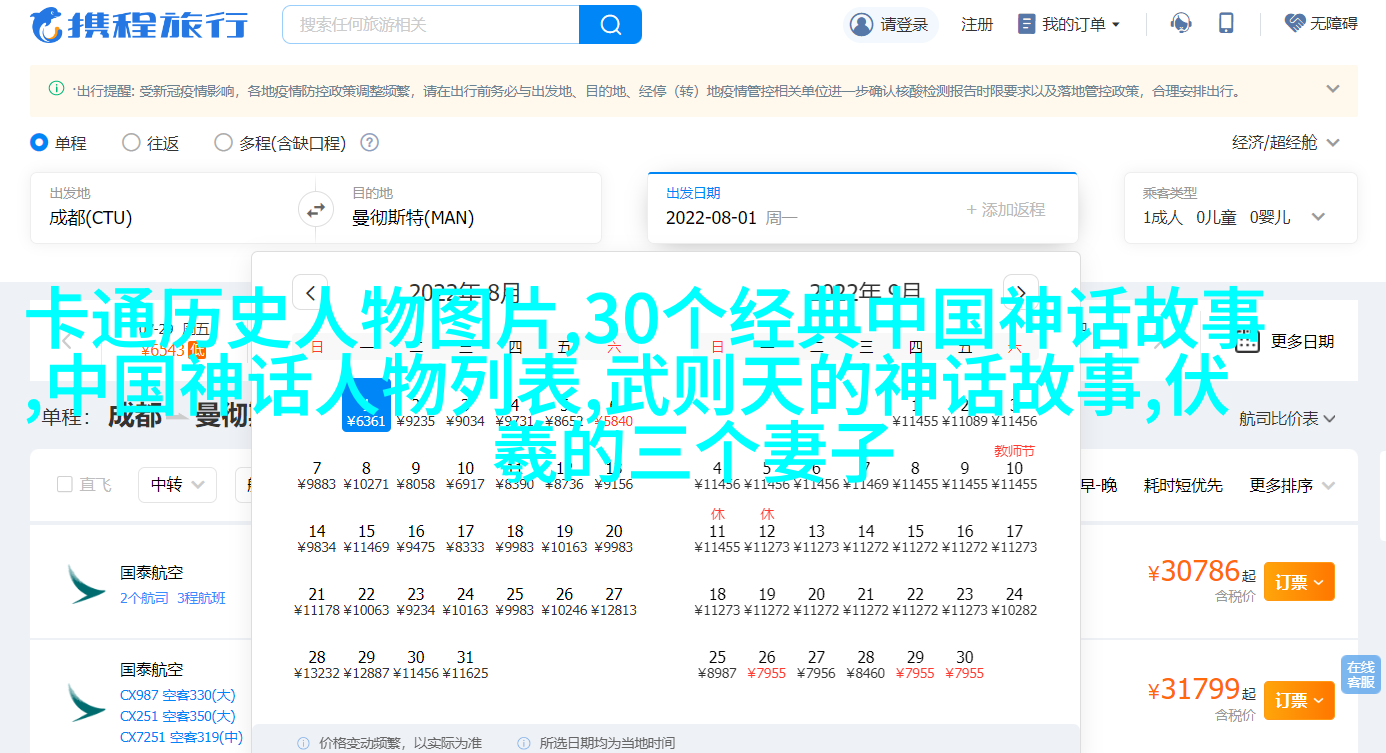The width and height of the screenshot is (1386, 753).
Task: Select September 10 教师节 date
Action: click(x=1015, y=467)
